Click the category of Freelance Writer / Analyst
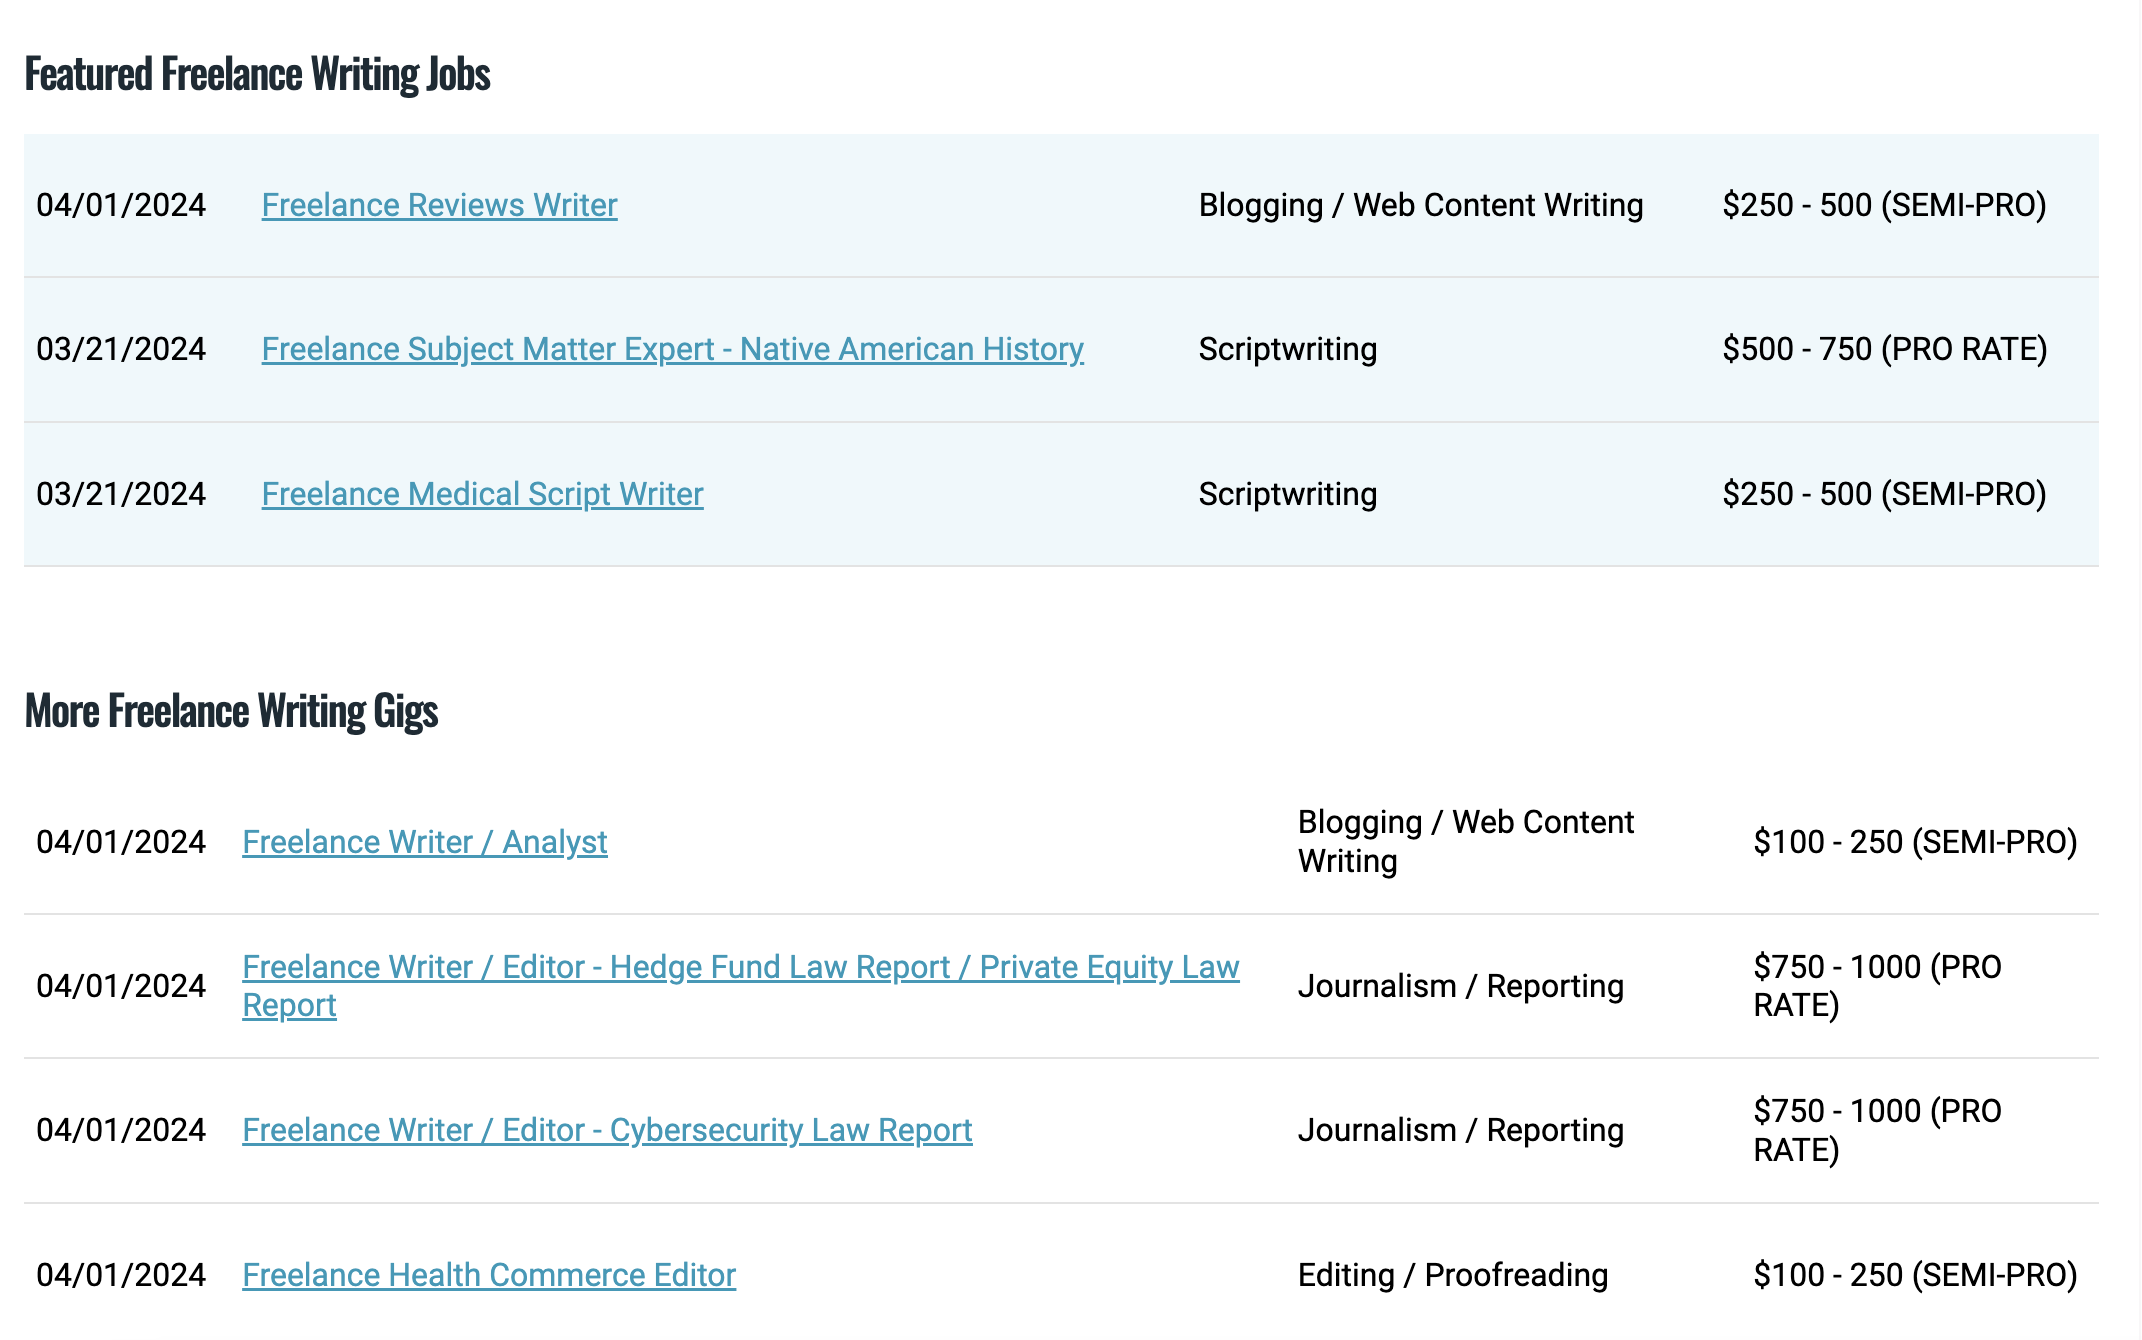This screenshot has height=1340, width=2142. [1465, 841]
